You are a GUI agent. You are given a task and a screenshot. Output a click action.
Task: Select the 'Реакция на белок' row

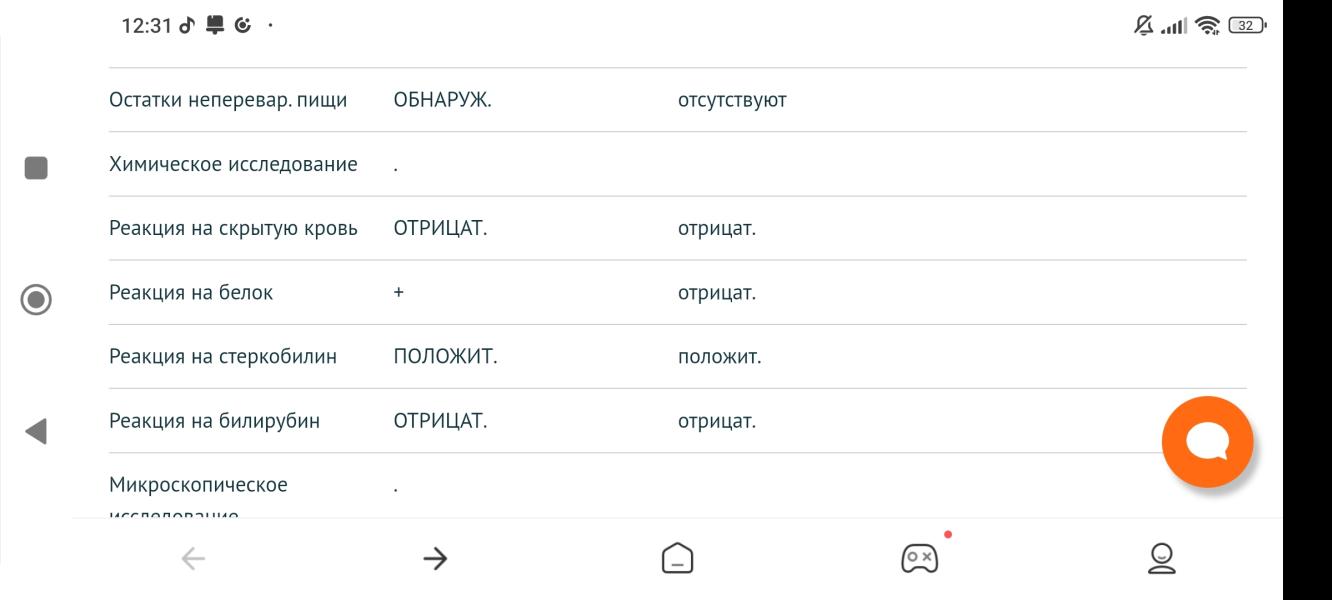point(191,293)
